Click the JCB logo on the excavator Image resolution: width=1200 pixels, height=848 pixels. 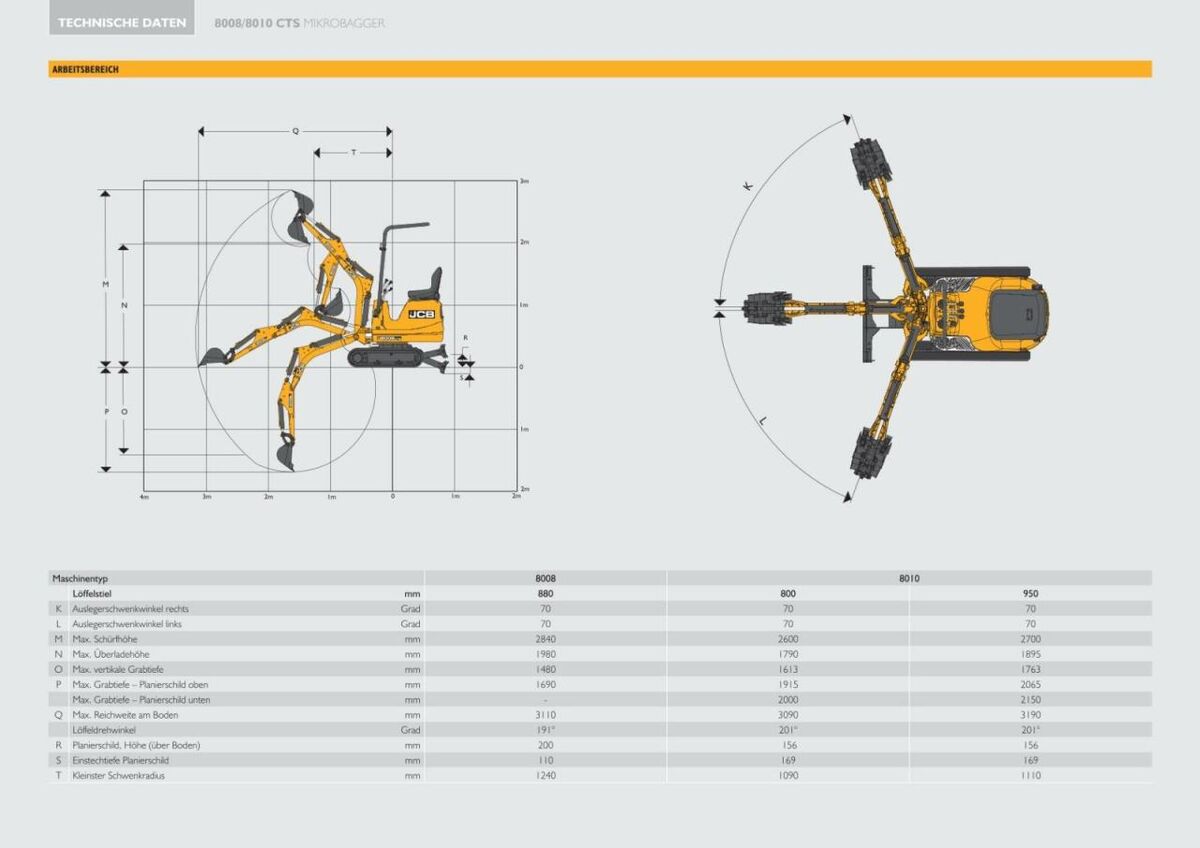(421, 314)
